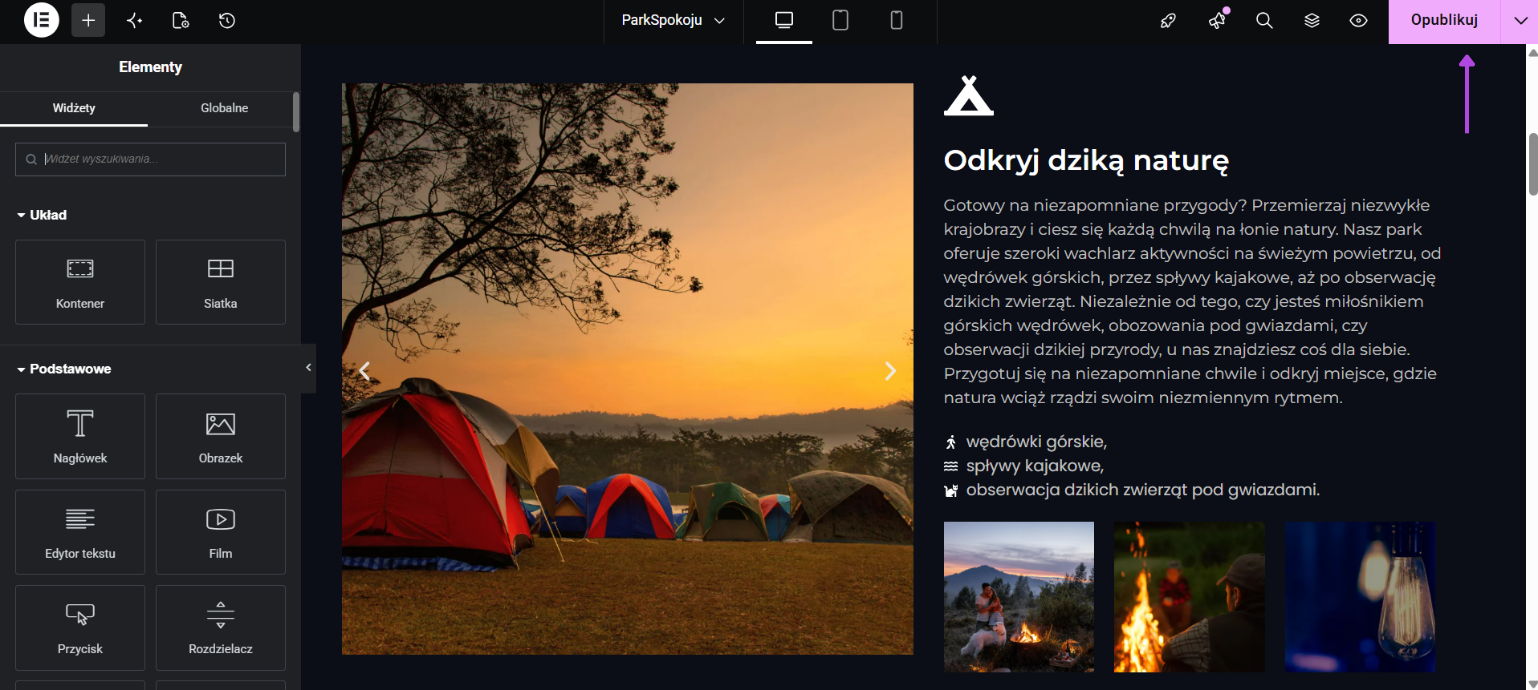Screen dimensions: 1538x690
Task: Select the Przycisk button widget
Action: coord(80,628)
